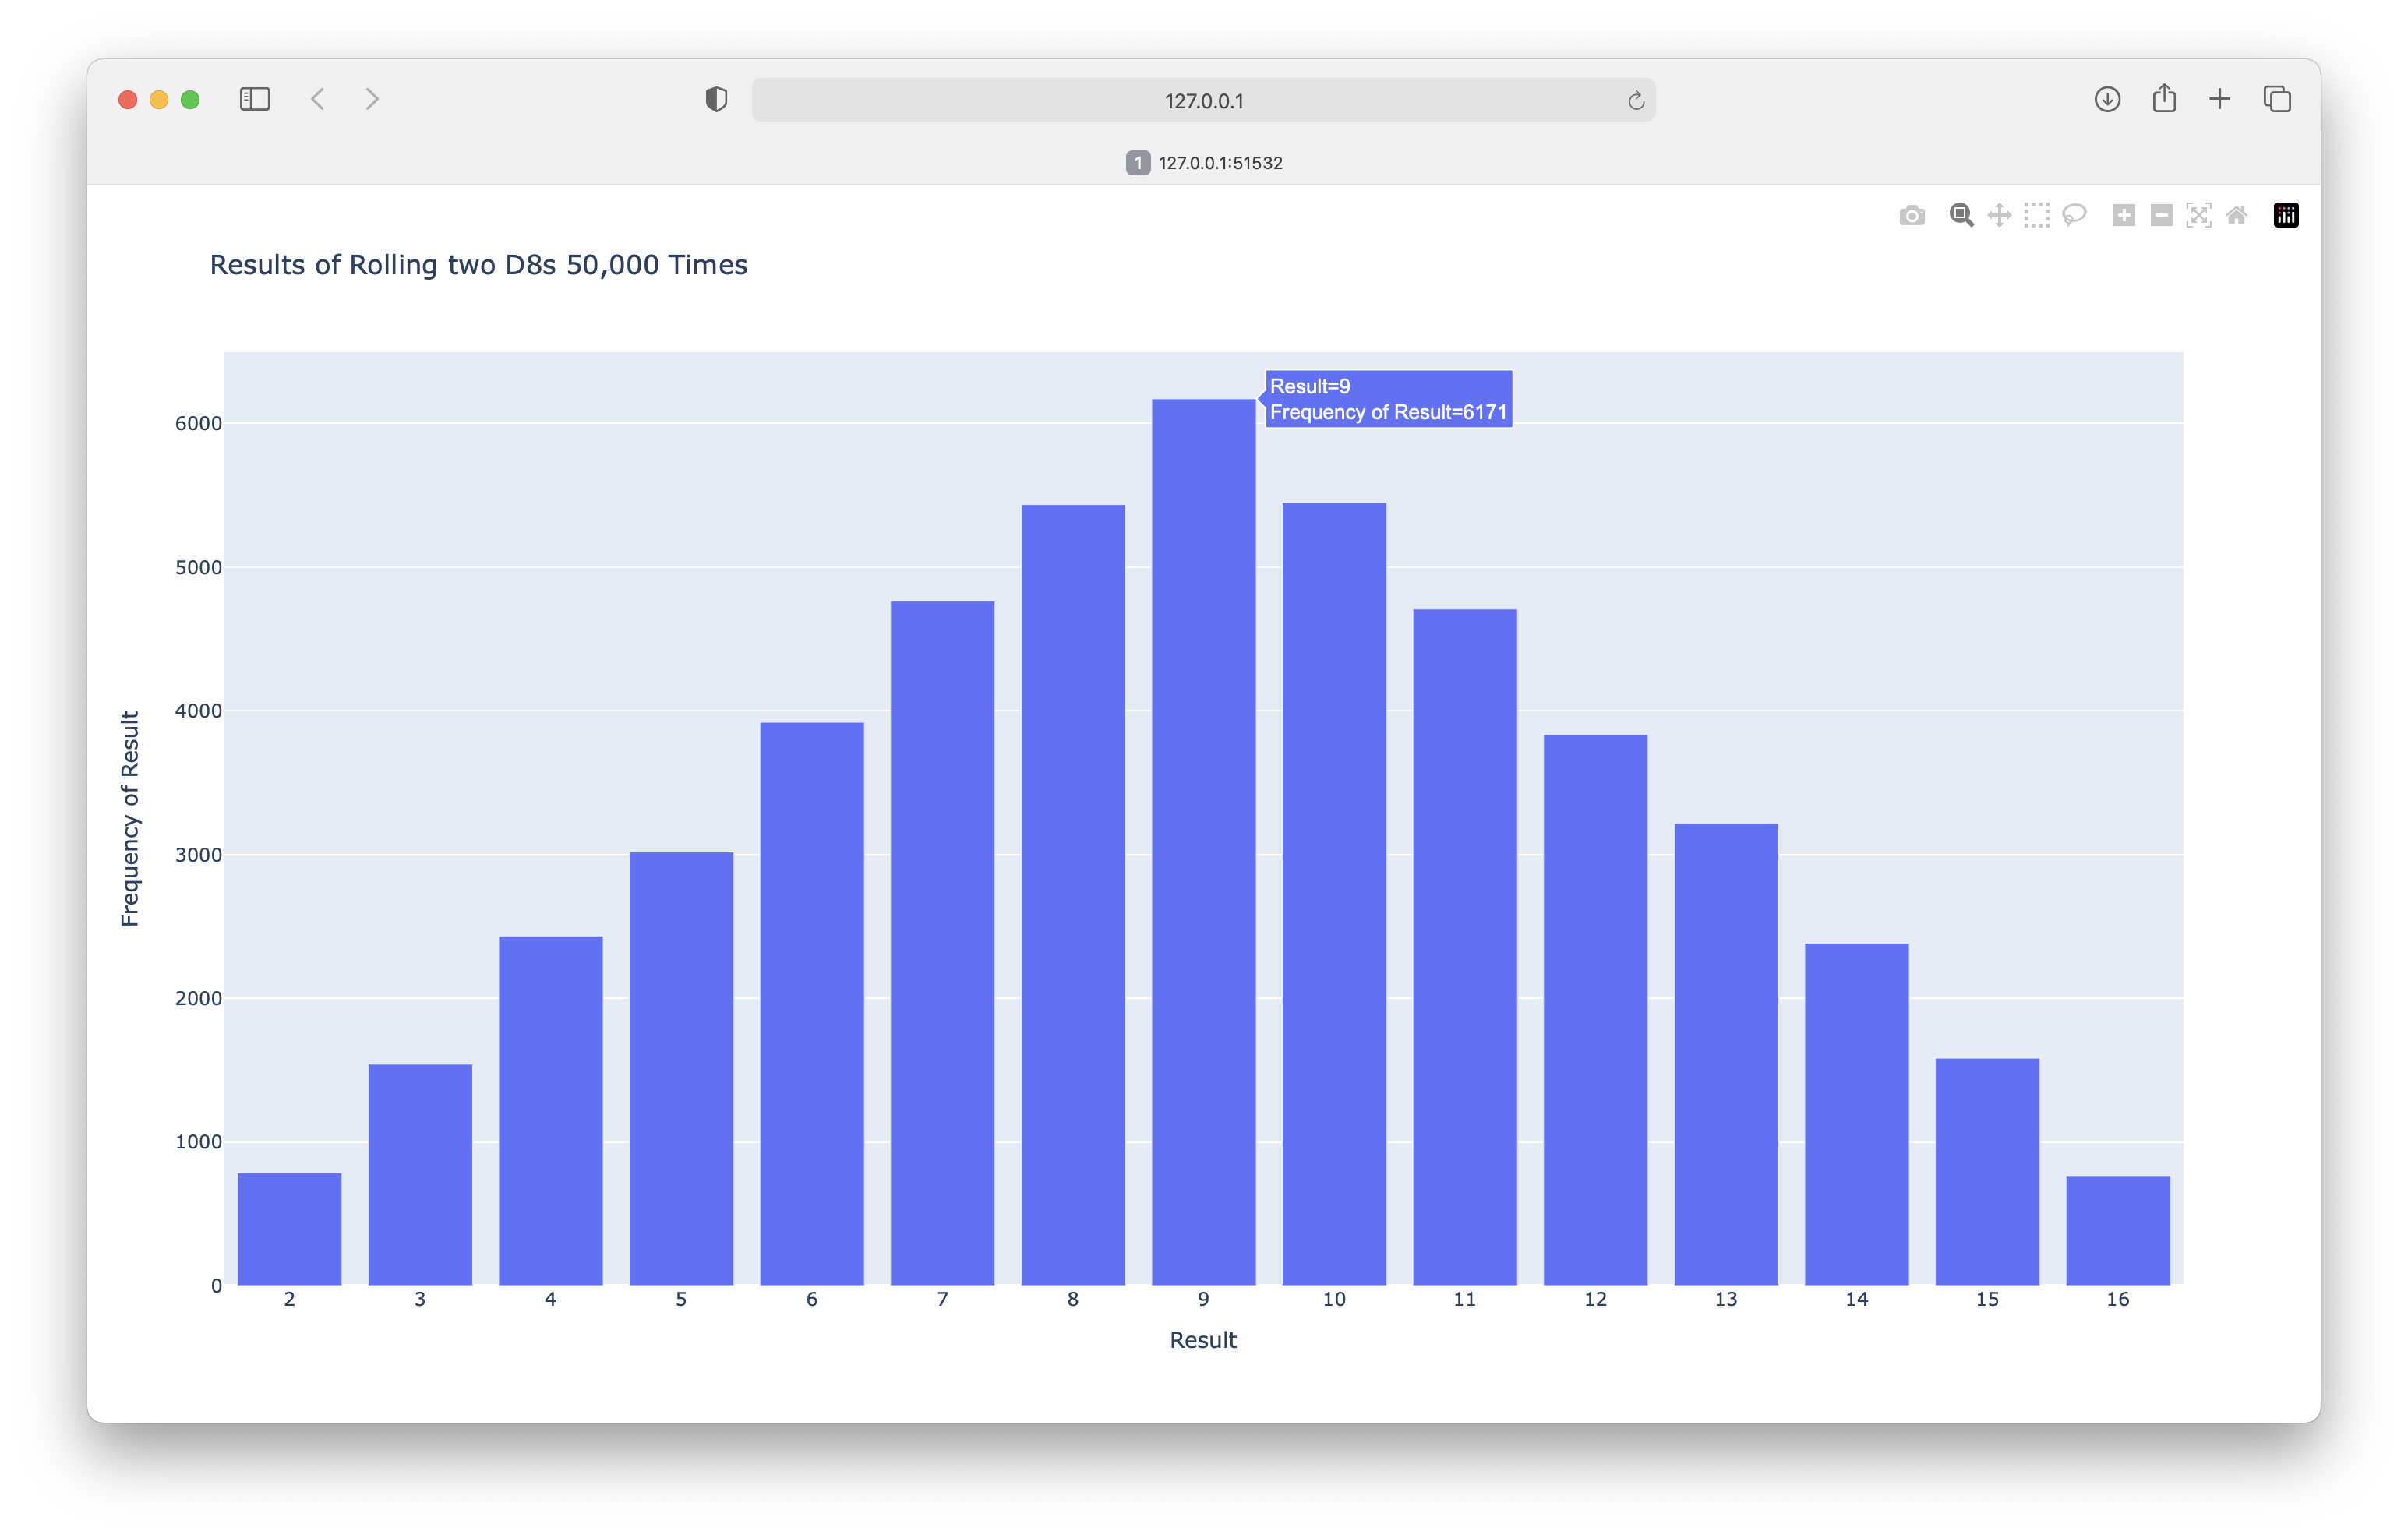Click the bar for result 16
This screenshot has width=2408, height=1538.
point(2118,1231)
